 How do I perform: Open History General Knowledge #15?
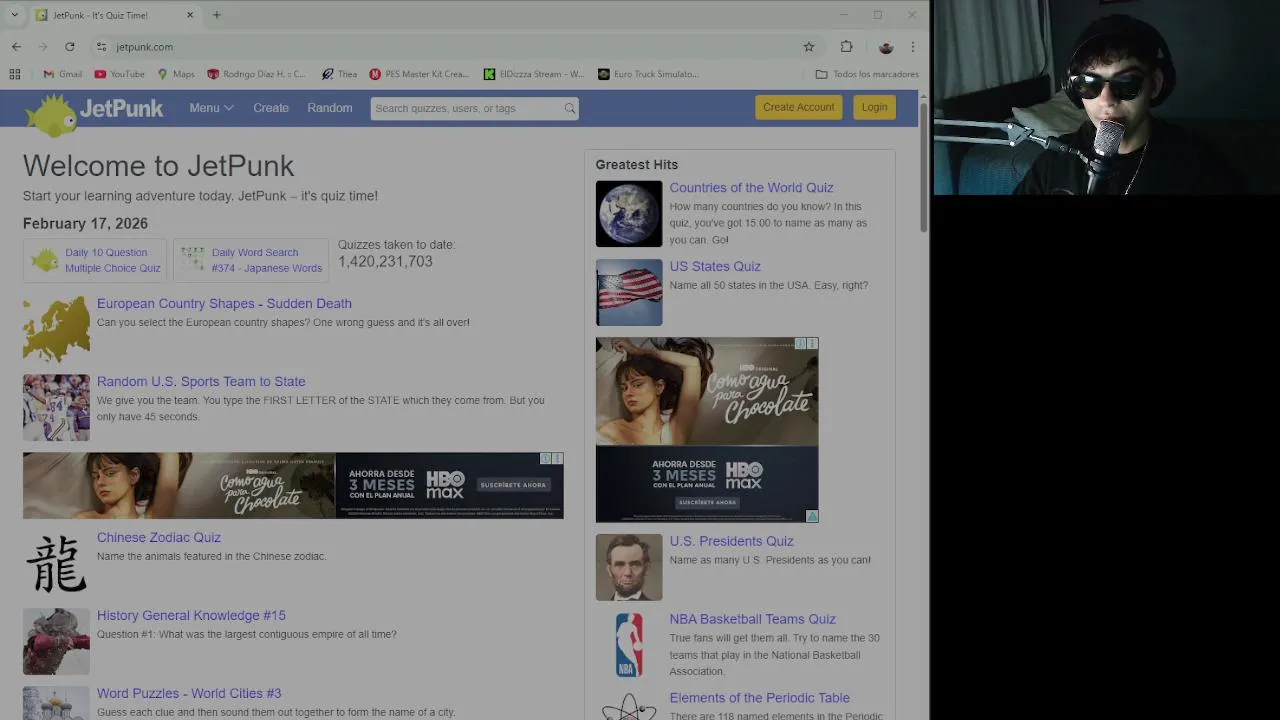191,615
